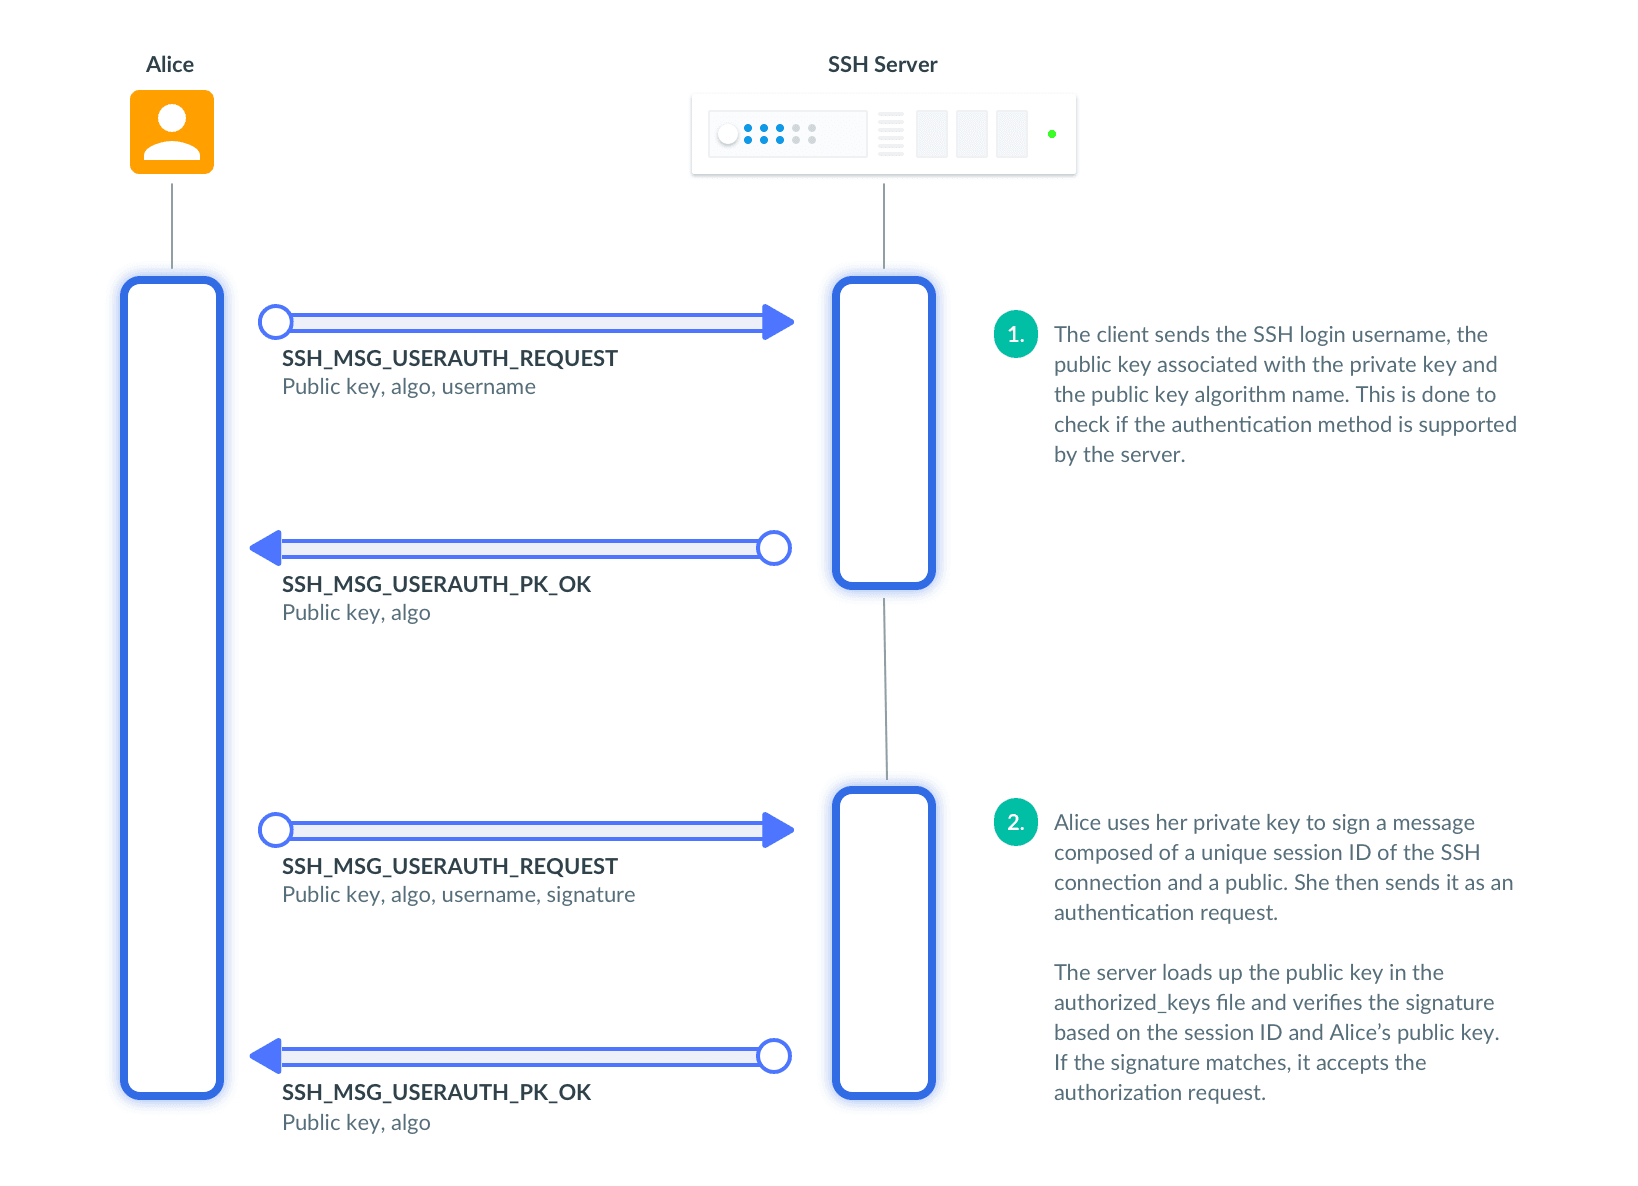Click the teal step 1 number badge

point(1015,335)
